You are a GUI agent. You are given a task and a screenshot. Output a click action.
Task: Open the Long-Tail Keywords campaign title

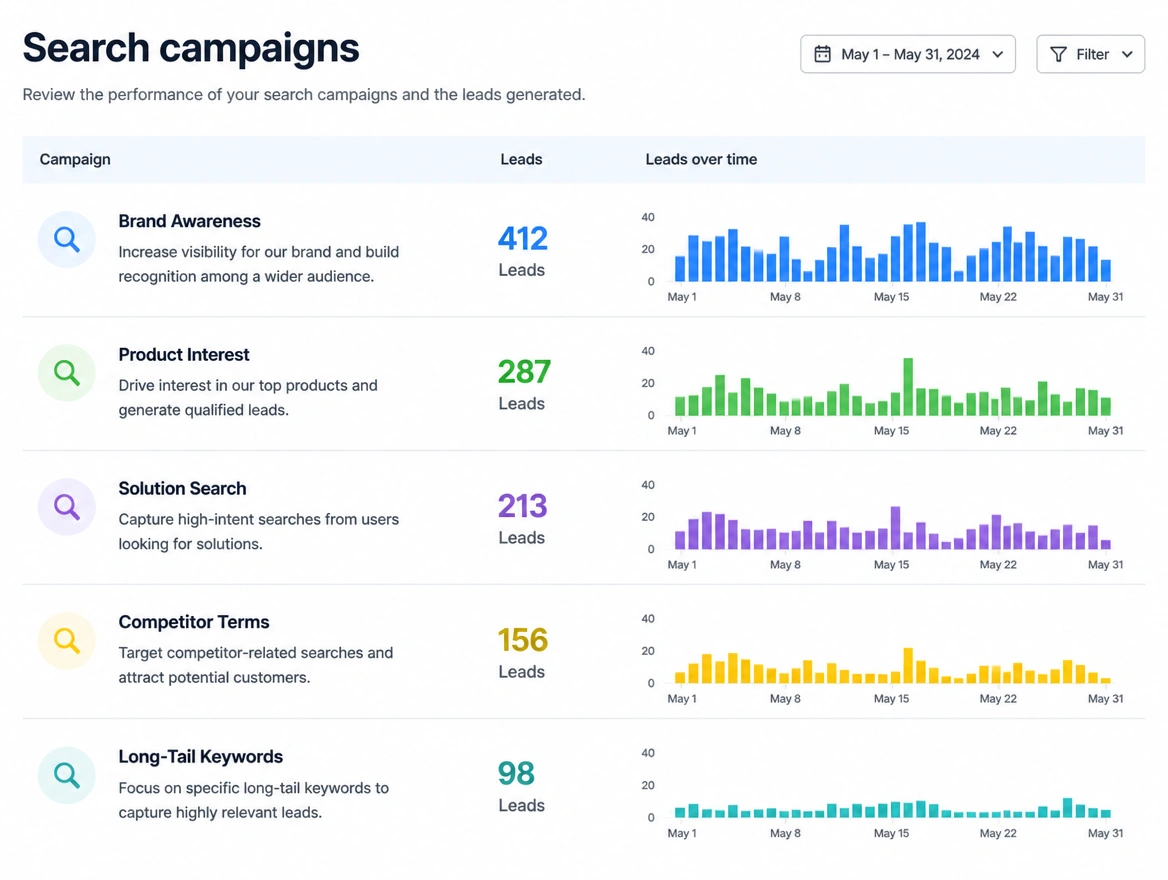[200, 757]
